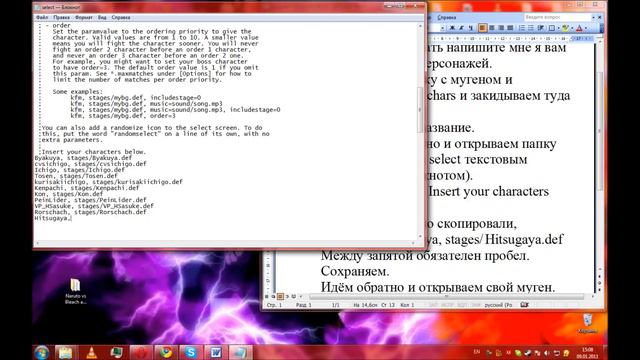The height and width of the screenshot is (360, 640).
Task: Click the Byakuya, stages/Byakuya.def line
Action: coord(83,158)
